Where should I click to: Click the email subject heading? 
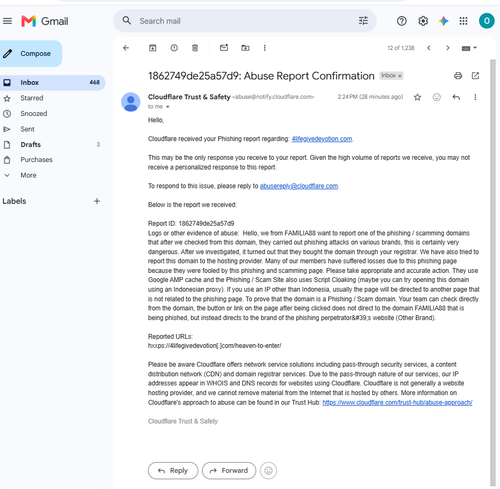coord(261,76)
